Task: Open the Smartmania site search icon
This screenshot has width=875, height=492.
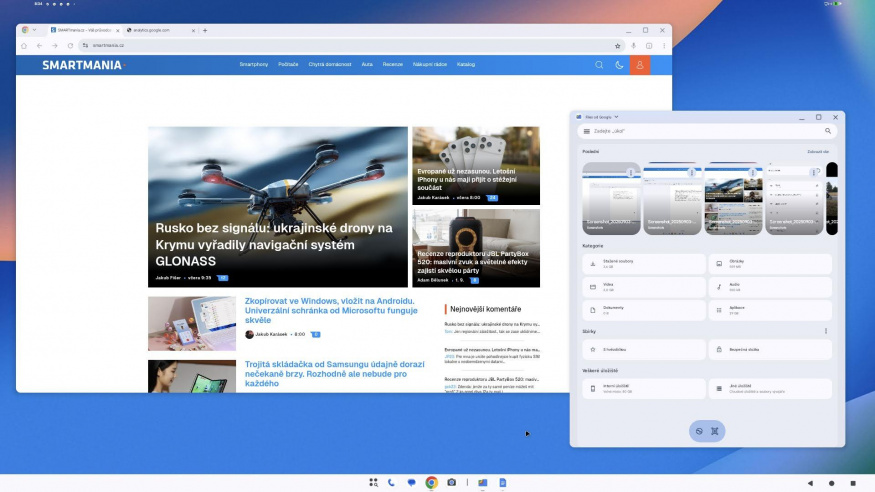Action: pos(599,65)
